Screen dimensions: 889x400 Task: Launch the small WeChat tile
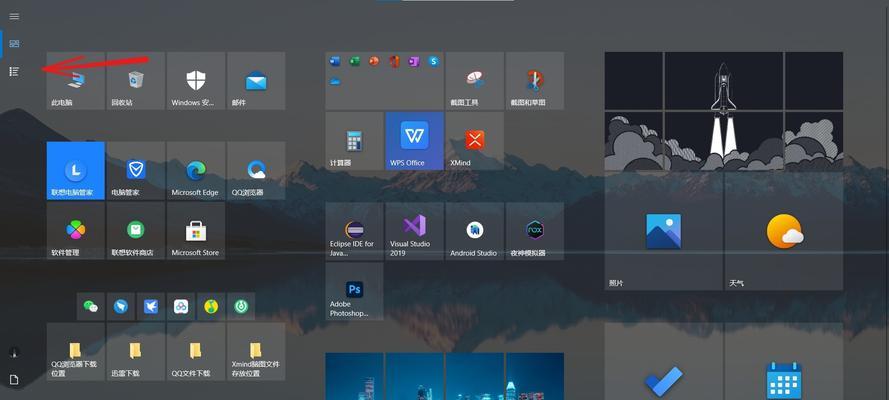91,307
